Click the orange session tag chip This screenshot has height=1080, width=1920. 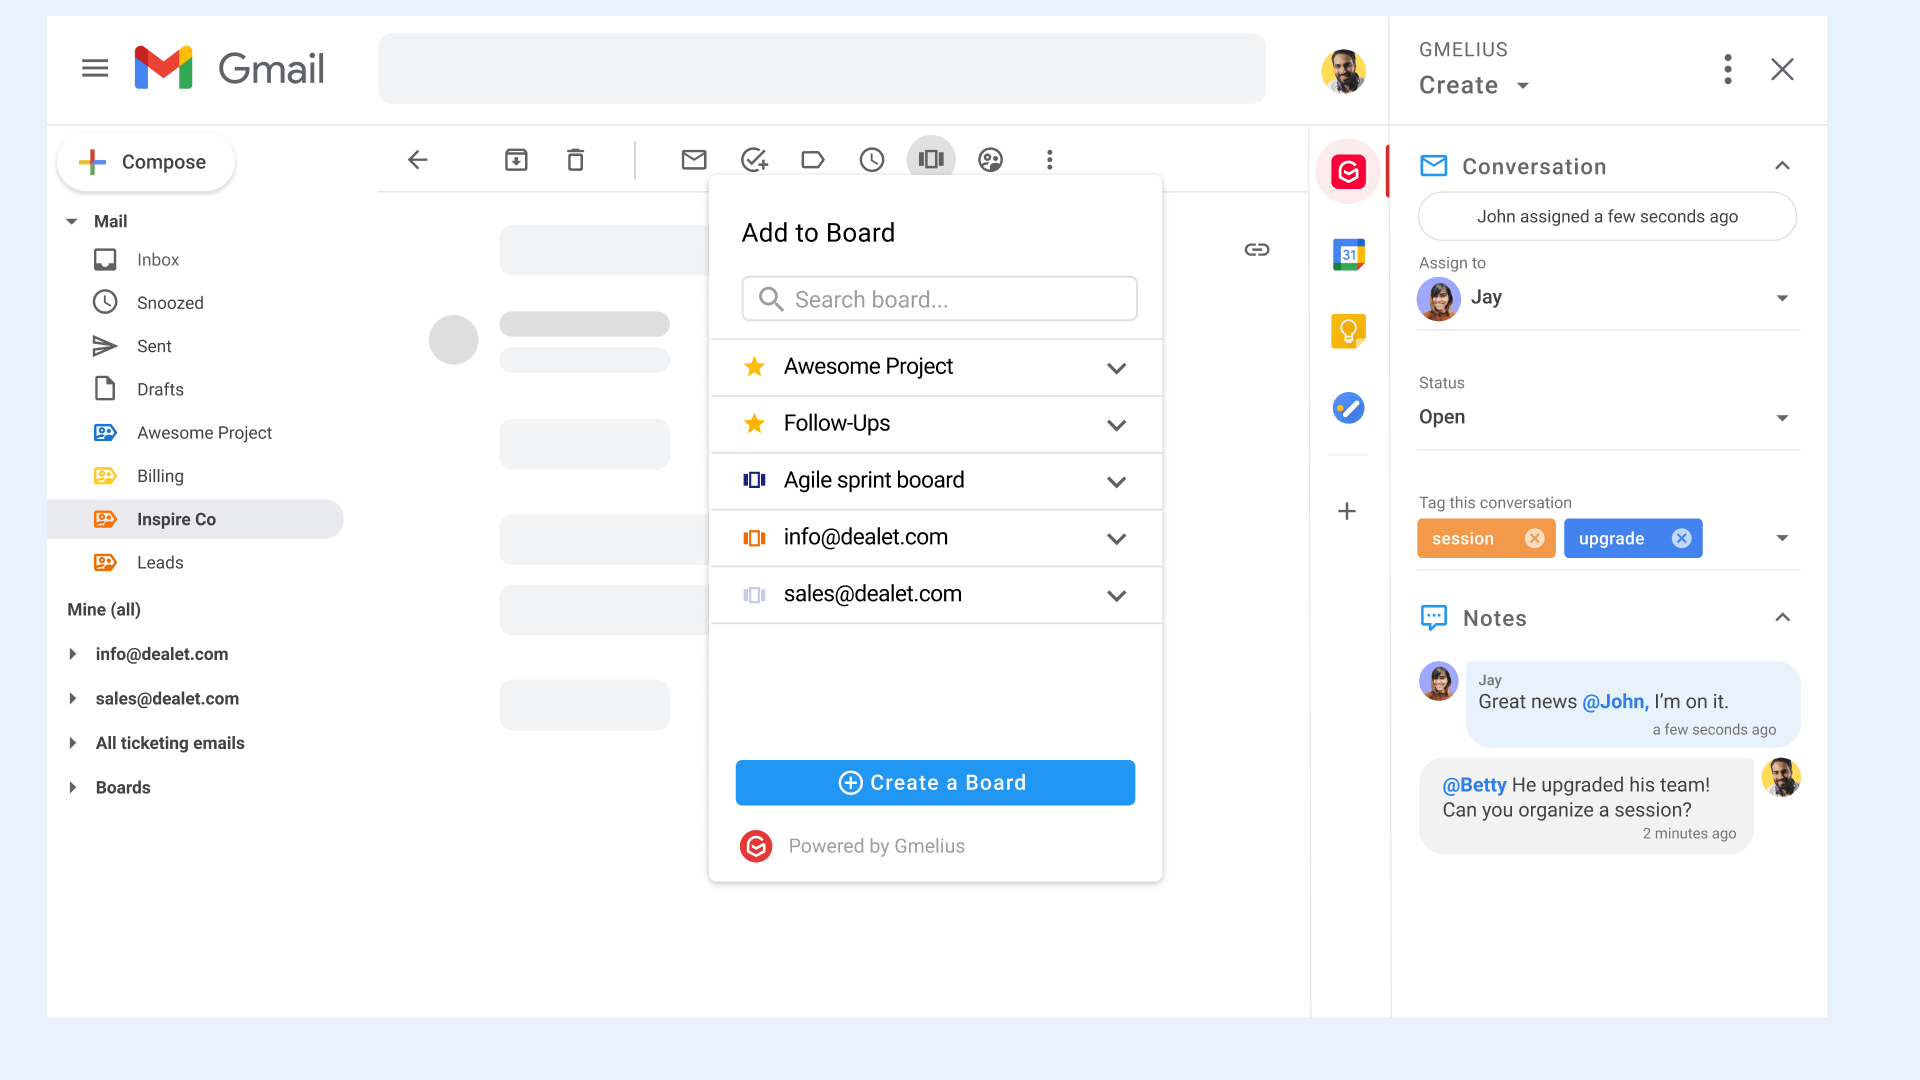(x=1464, y=539)
